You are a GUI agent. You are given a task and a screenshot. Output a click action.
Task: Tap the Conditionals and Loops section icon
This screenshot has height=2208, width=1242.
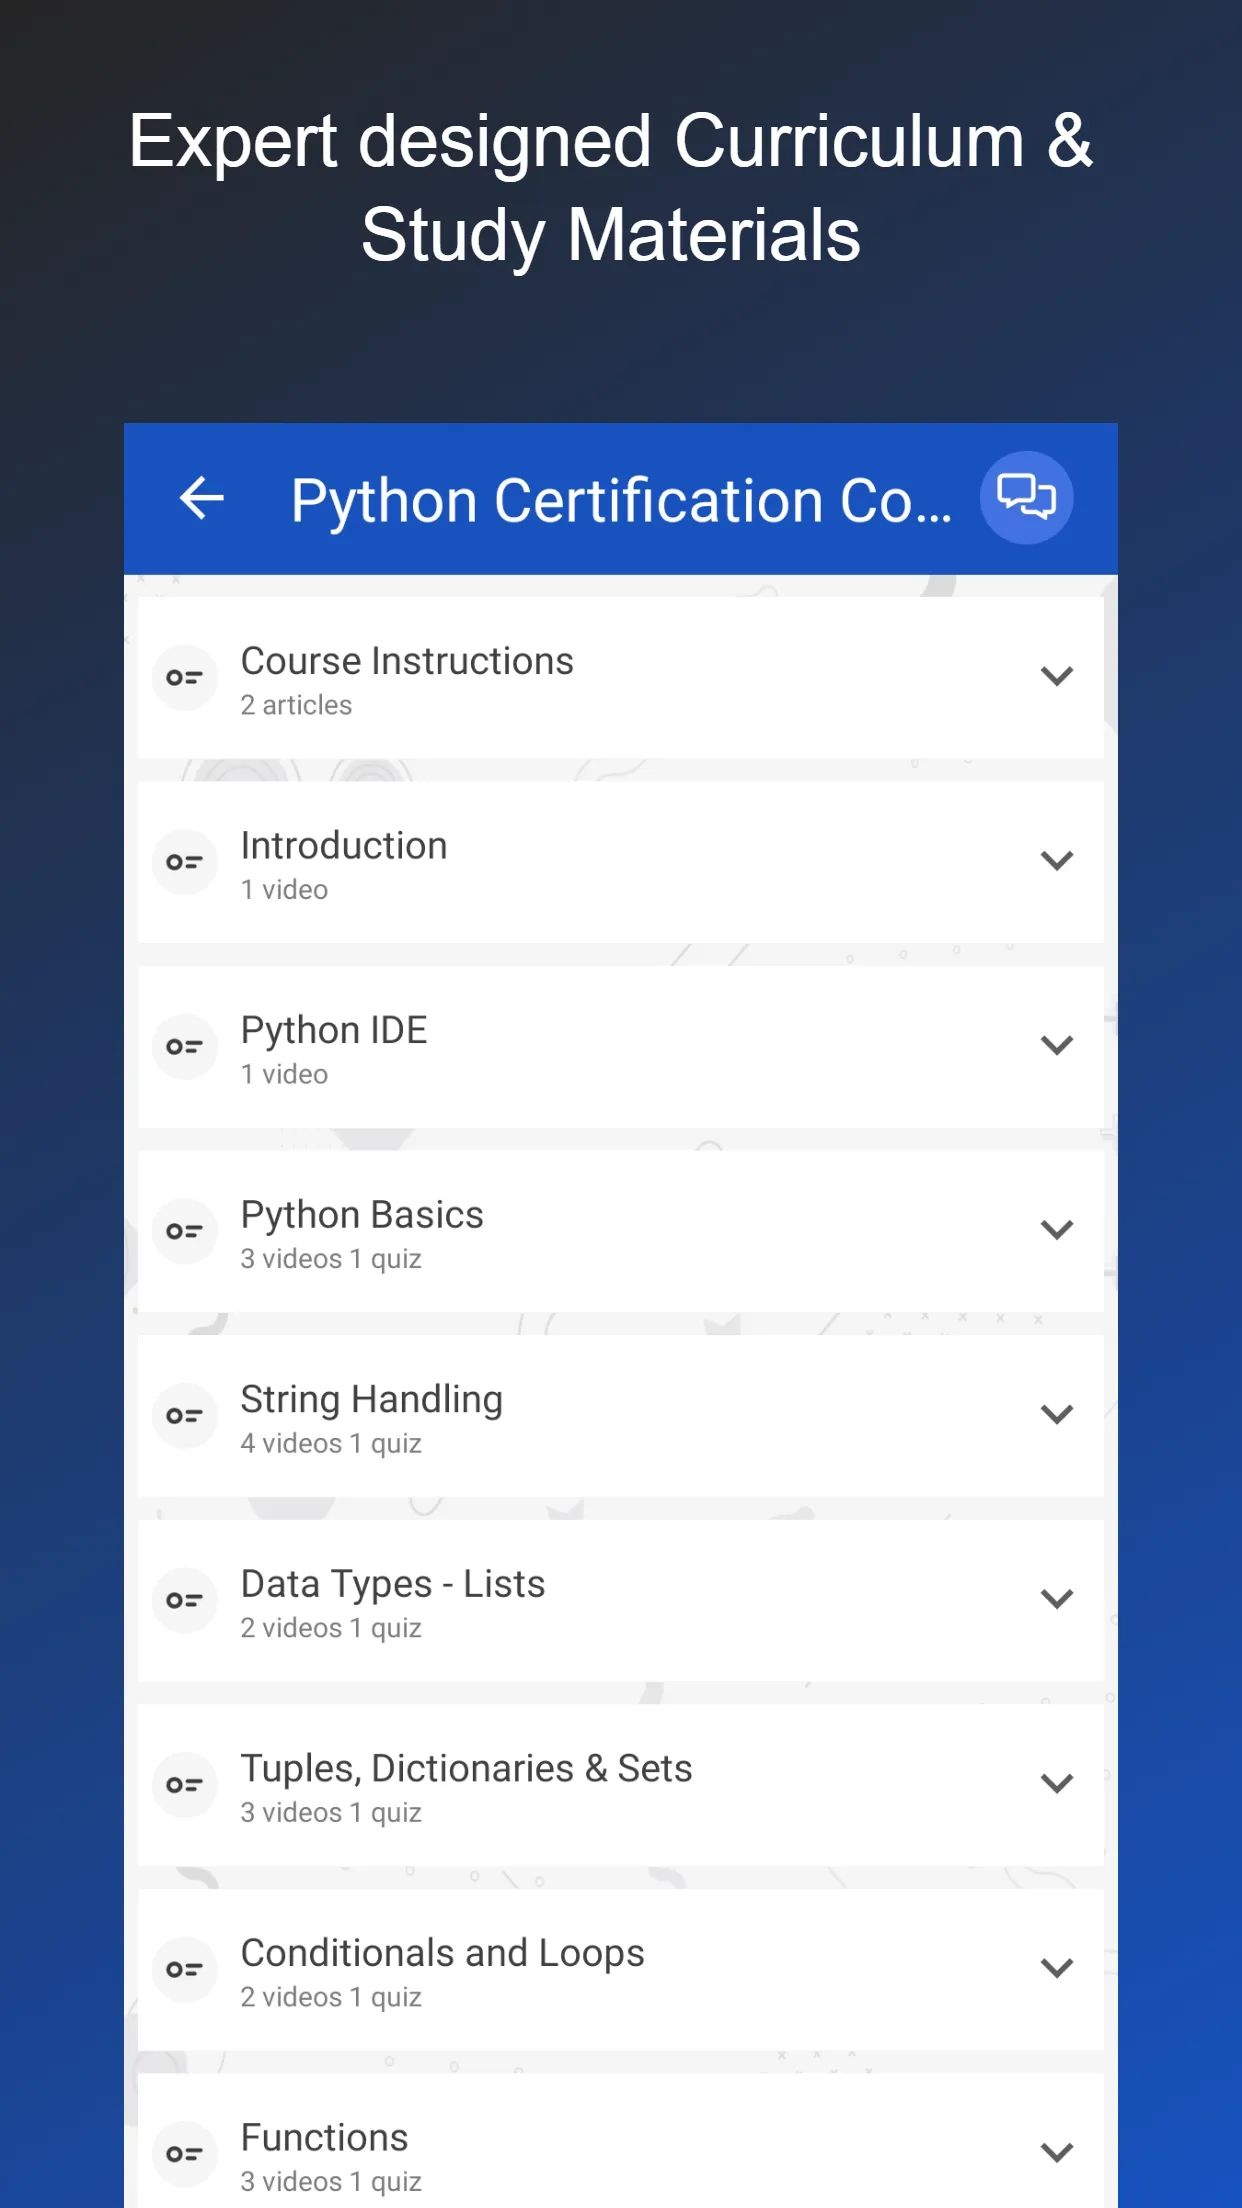pyautogui.click(x=185, y=1969)
